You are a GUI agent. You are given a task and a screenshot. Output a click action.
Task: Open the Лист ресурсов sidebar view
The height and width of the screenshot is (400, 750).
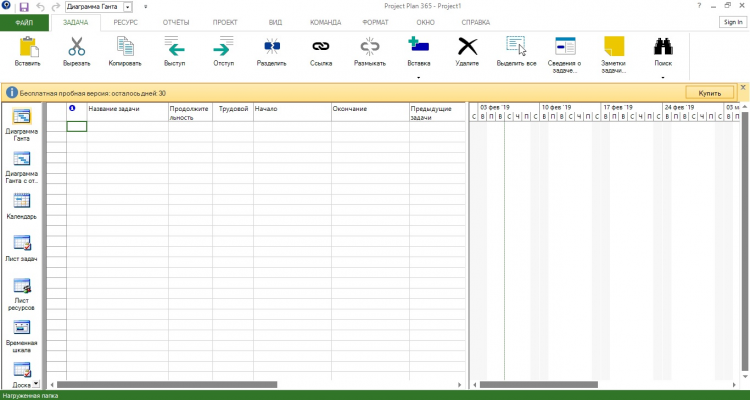[22, 294]
